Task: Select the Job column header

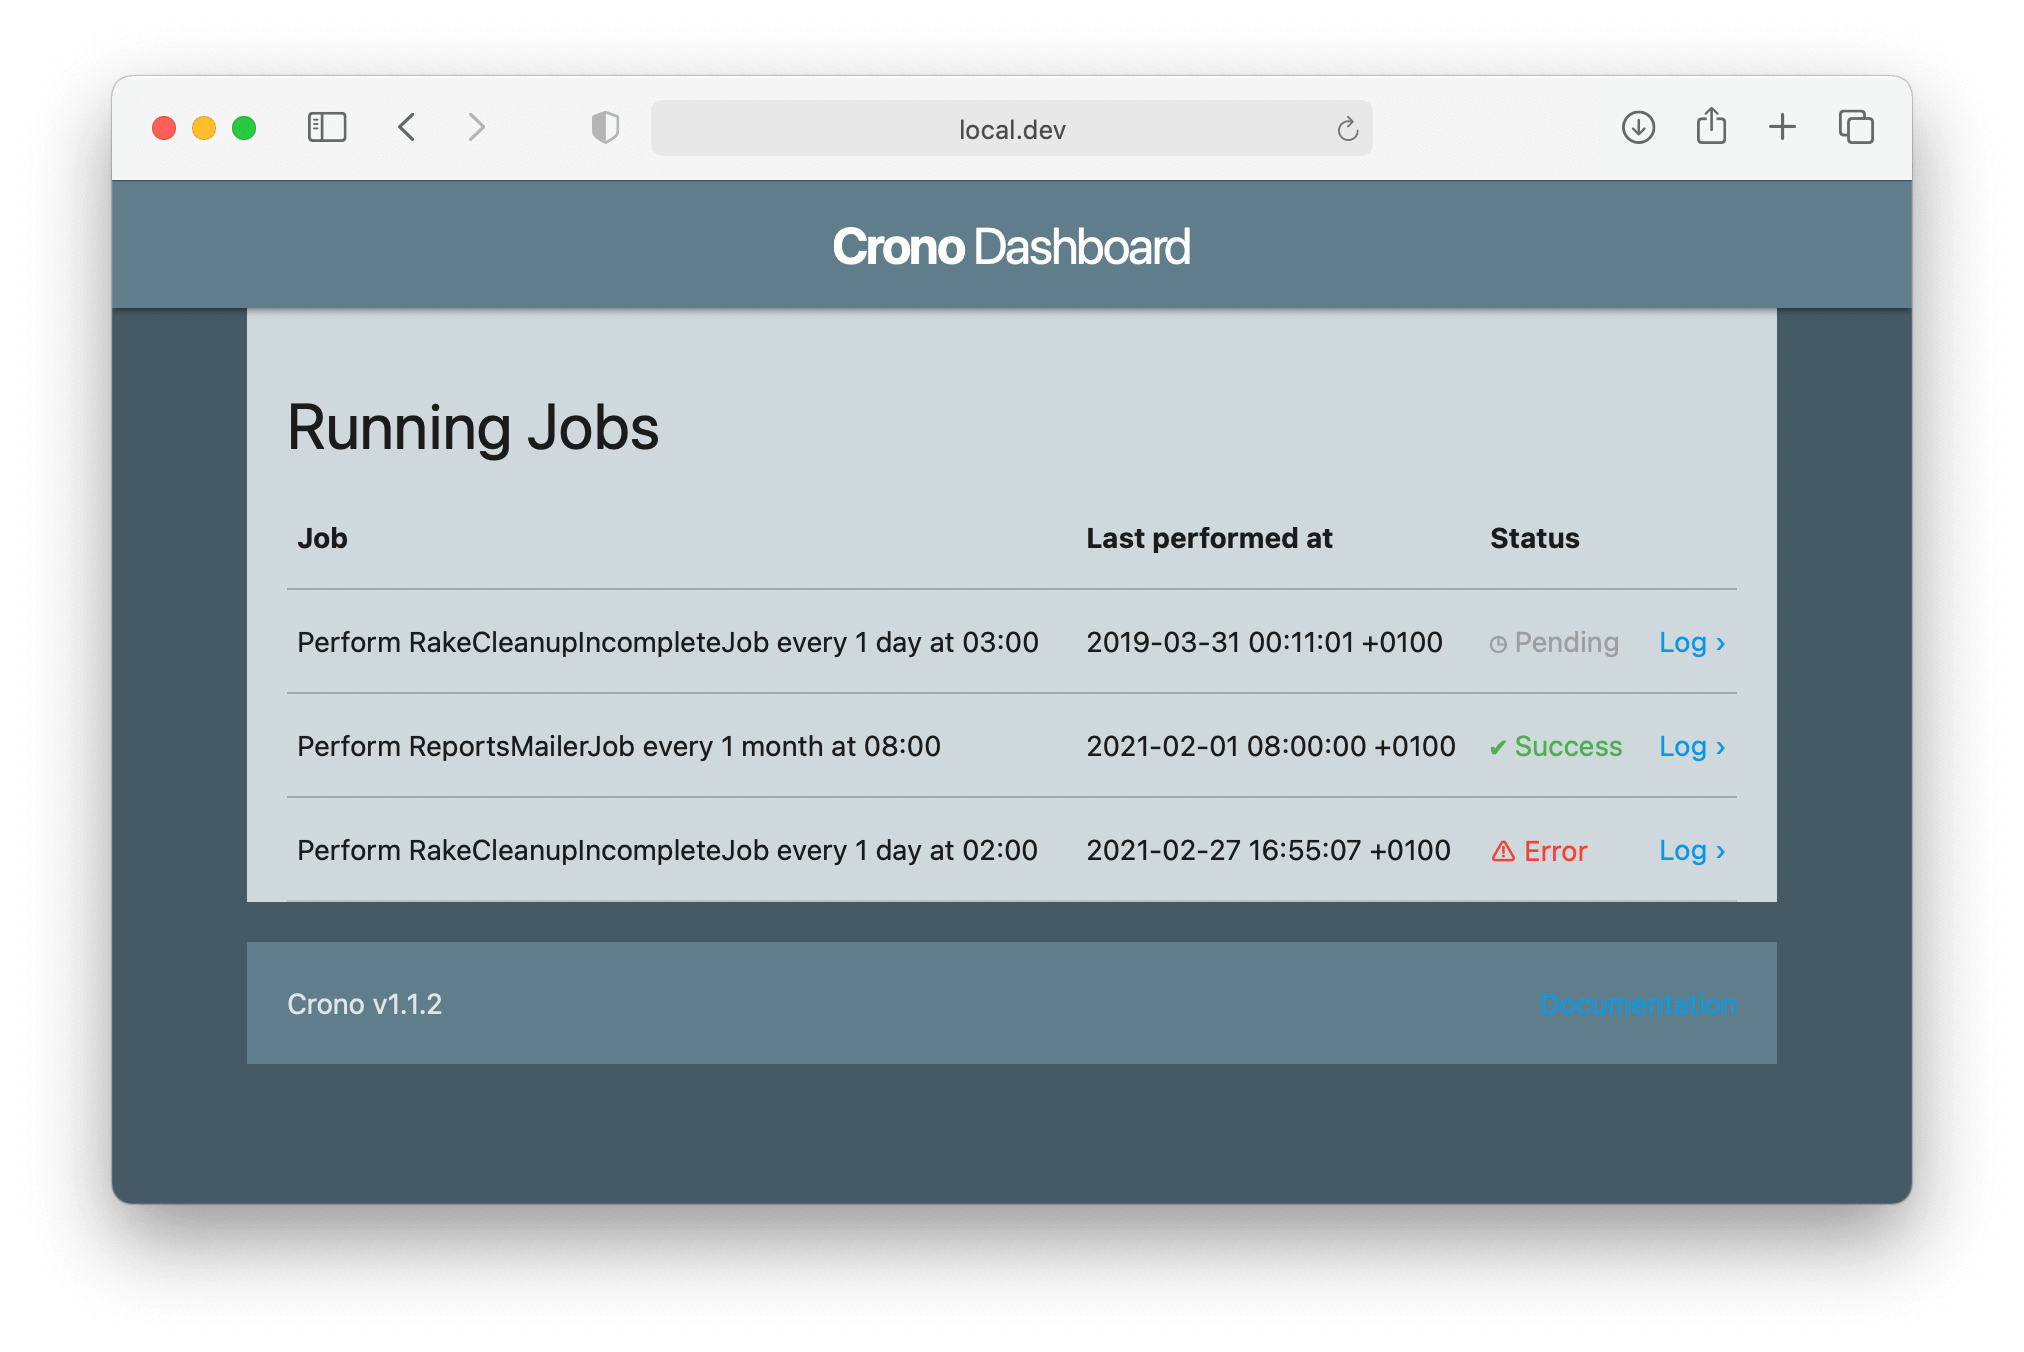Action: [322, 538]
